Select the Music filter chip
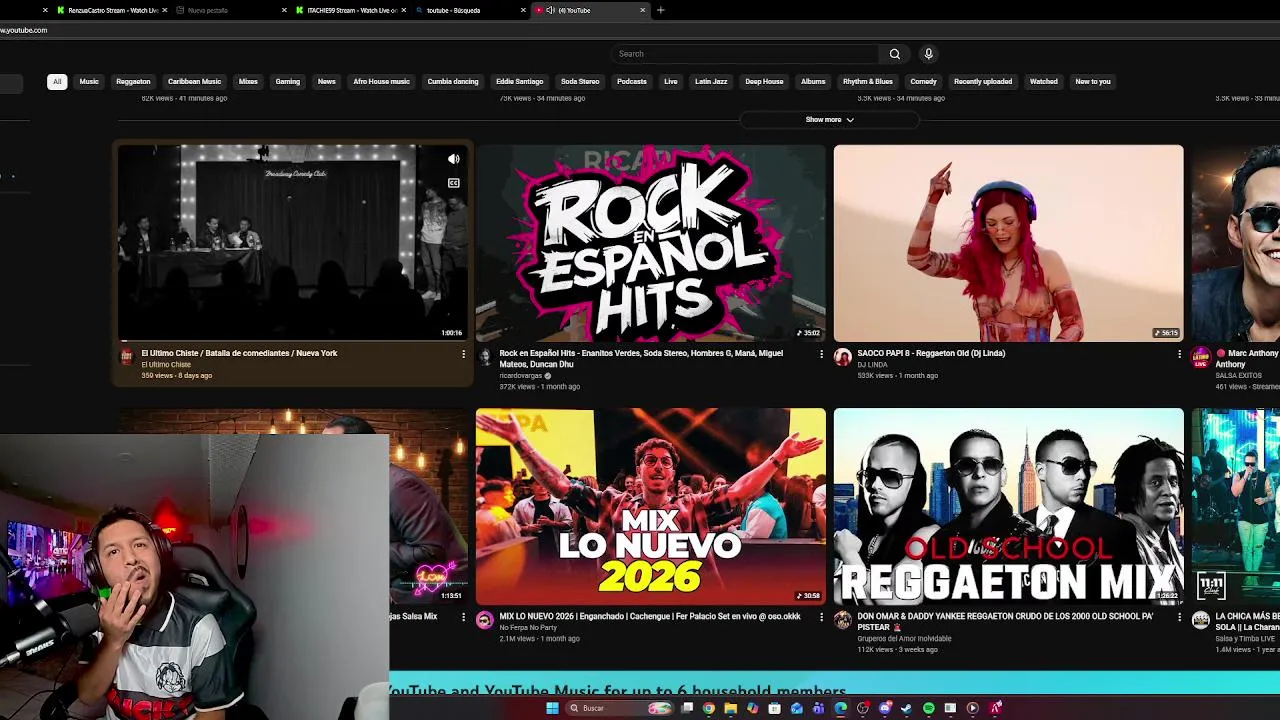The height and width of the screenshot is (720, 1280). [89, 82]
